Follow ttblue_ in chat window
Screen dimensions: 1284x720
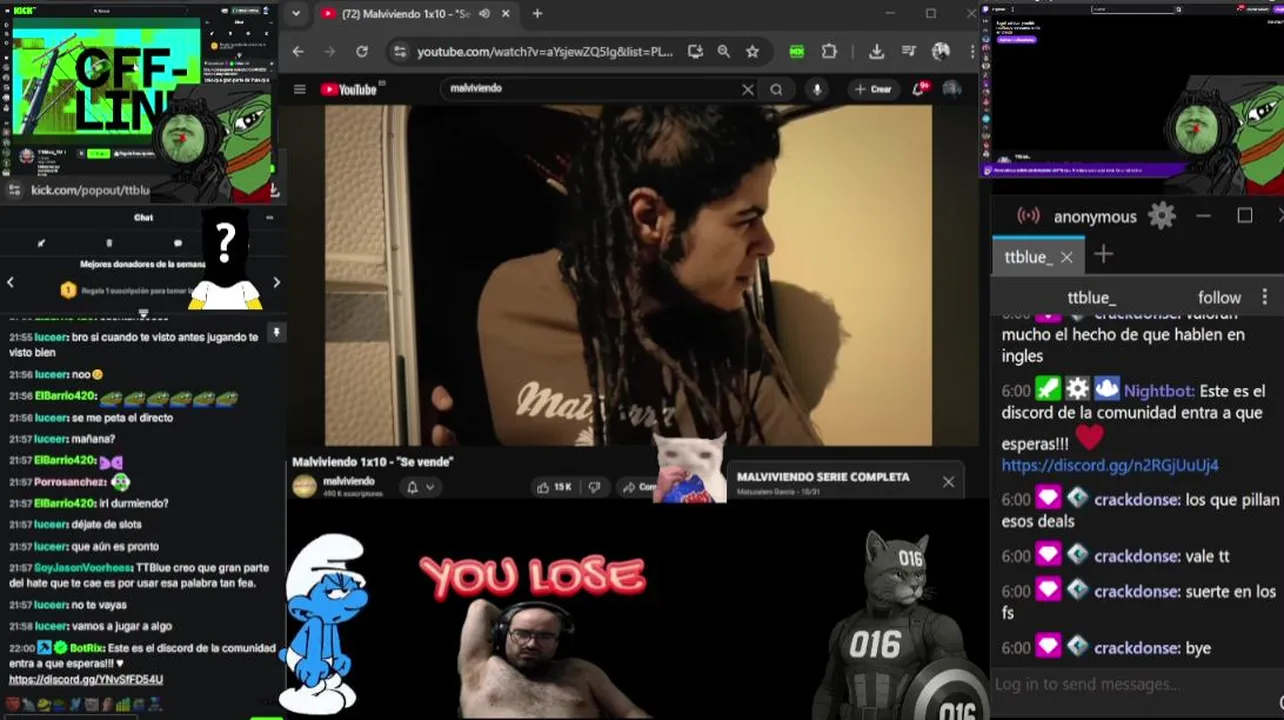[1219, 297]
